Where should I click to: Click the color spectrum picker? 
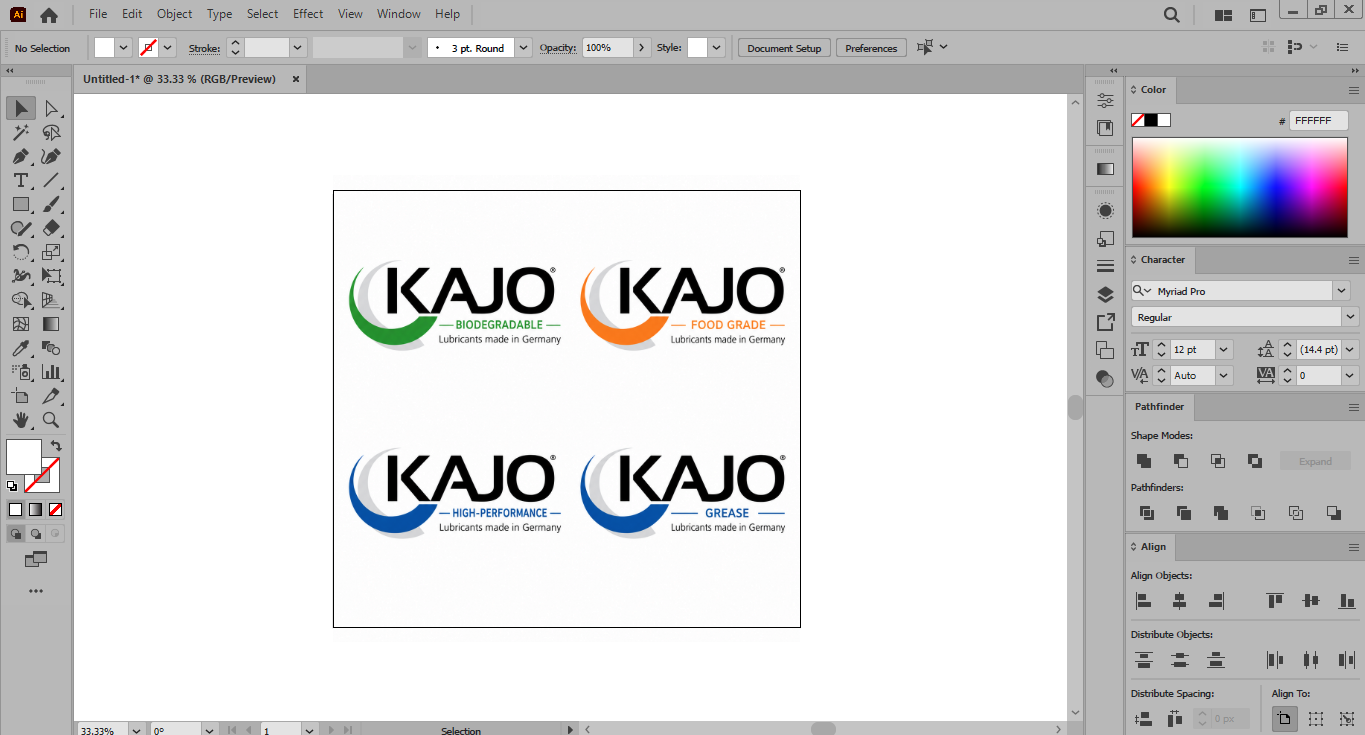[x=1240, y=187]
